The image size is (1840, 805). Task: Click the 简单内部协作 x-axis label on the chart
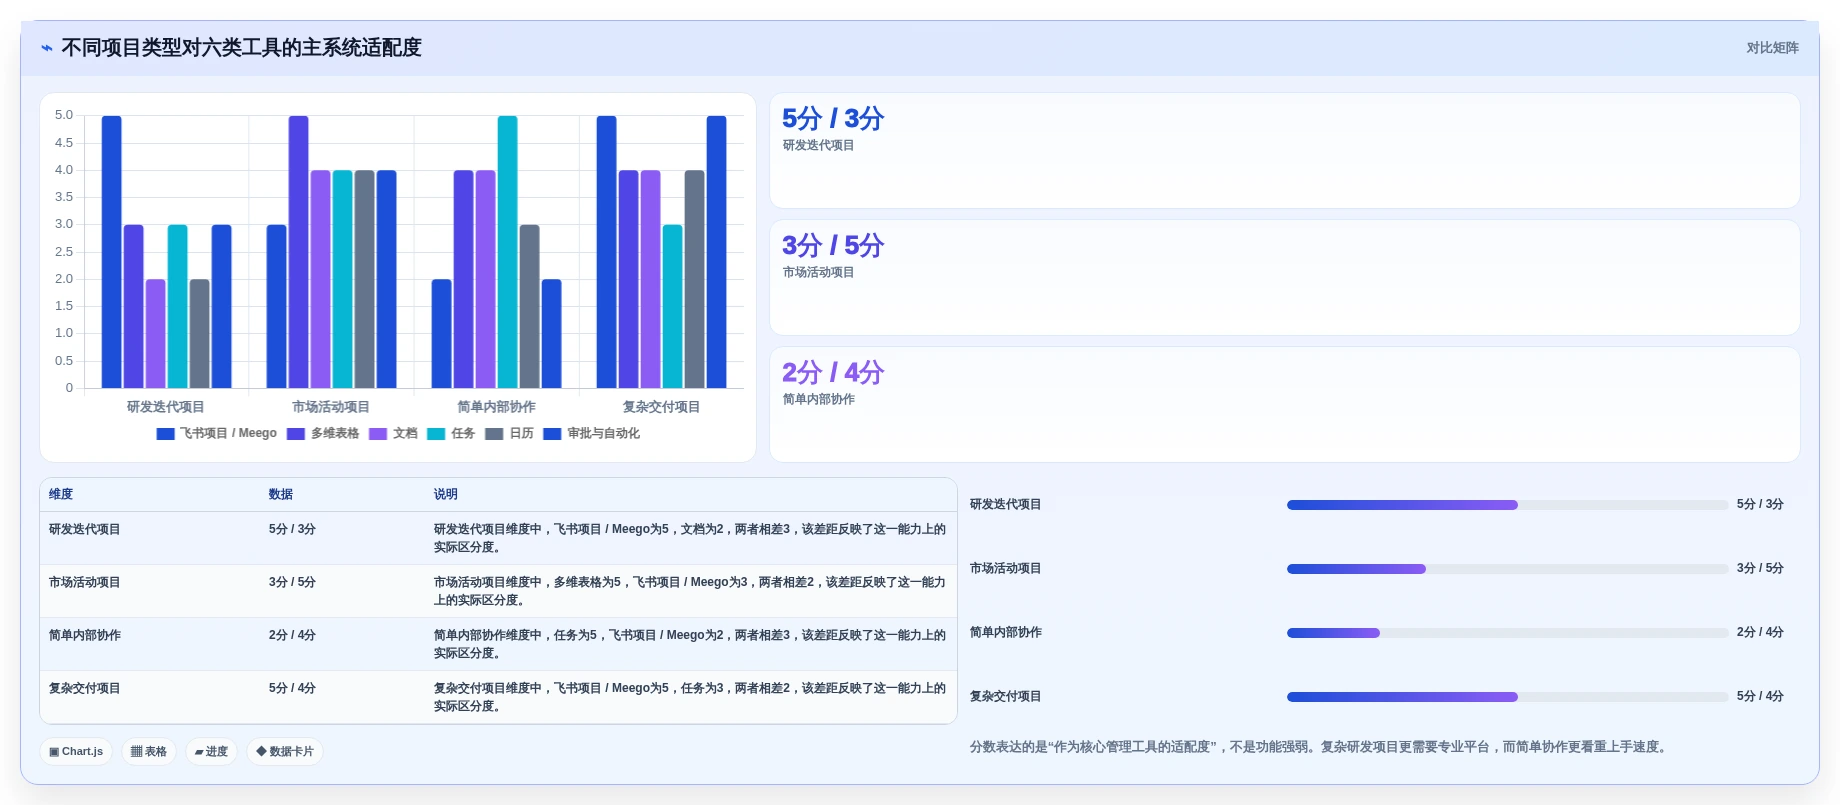(496, 407)
